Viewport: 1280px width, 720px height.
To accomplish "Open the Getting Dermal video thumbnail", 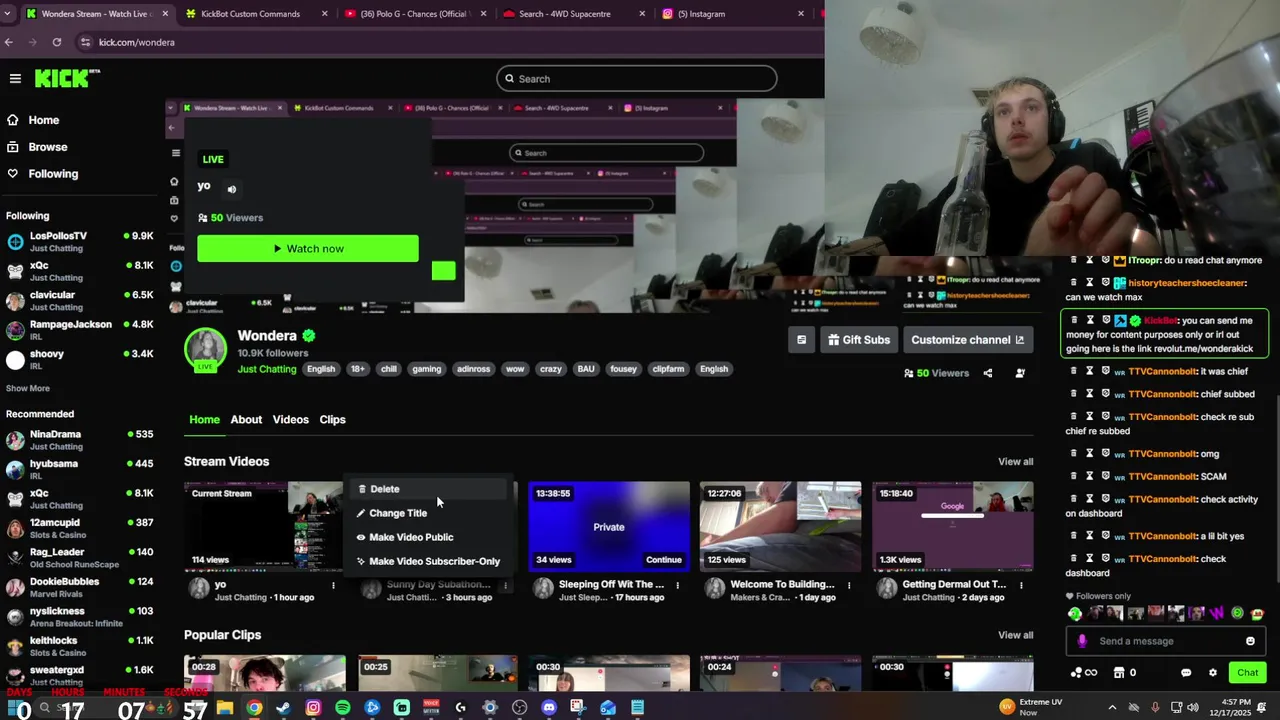I will tap(952, 527).
